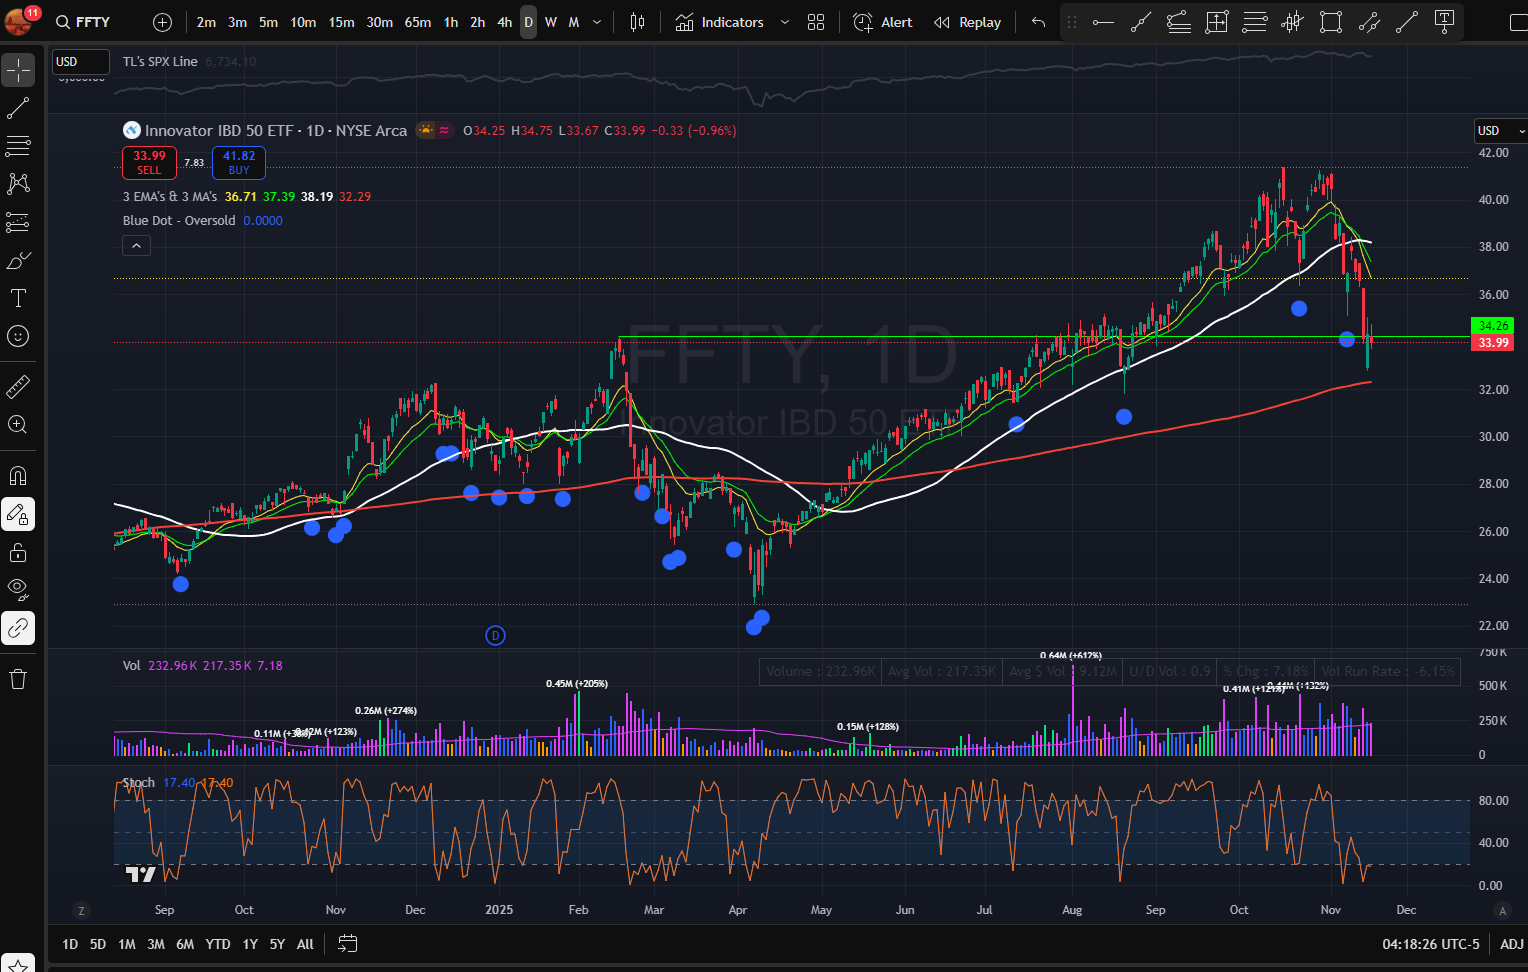The width and height of the screenshot is (1528, 972).
Task: Grab the favorites toolbar drag handle
Action: [x=1072, y=22]
